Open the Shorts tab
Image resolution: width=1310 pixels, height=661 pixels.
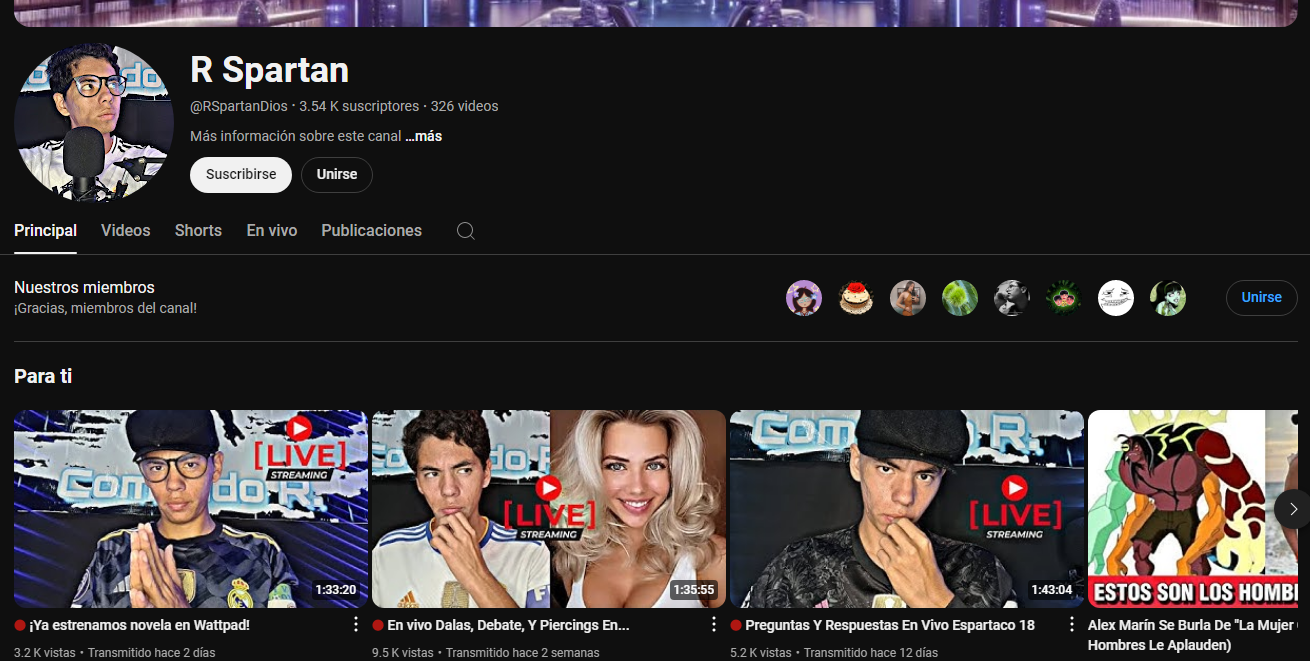(x=198, y=231)
